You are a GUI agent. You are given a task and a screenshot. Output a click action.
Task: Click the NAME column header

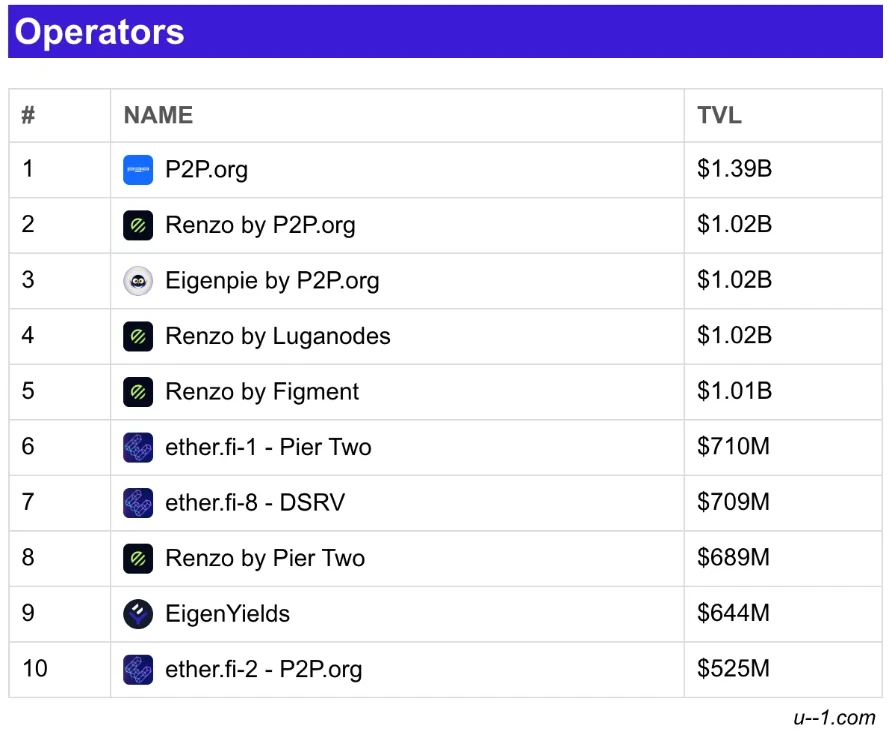[x=158, y=115]
